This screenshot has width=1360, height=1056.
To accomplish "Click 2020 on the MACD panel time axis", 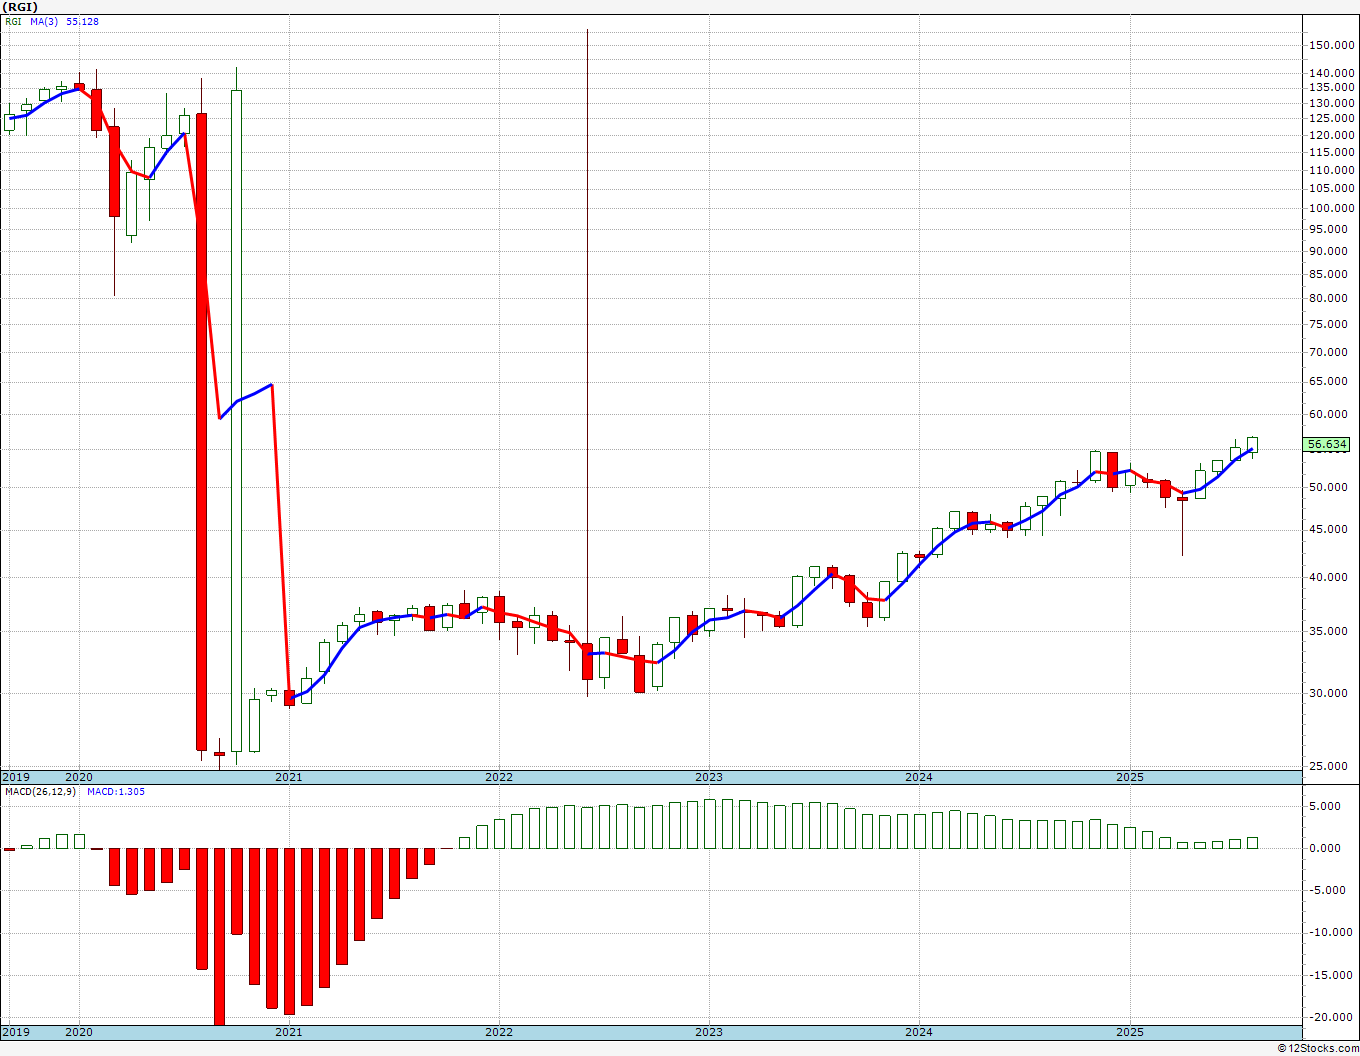I will tap(78, 1031).
